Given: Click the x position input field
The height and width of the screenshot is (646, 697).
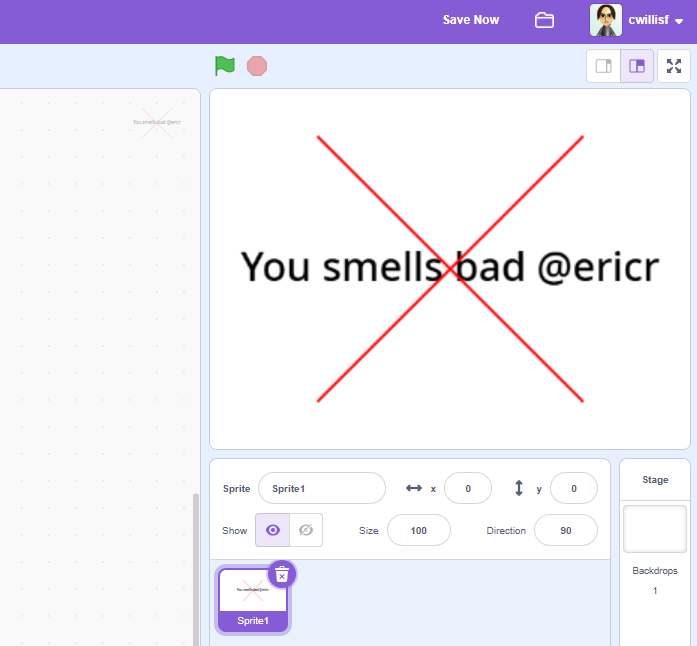Looking at the screenshot, I should pyautogui.click(x=467, y=488).
